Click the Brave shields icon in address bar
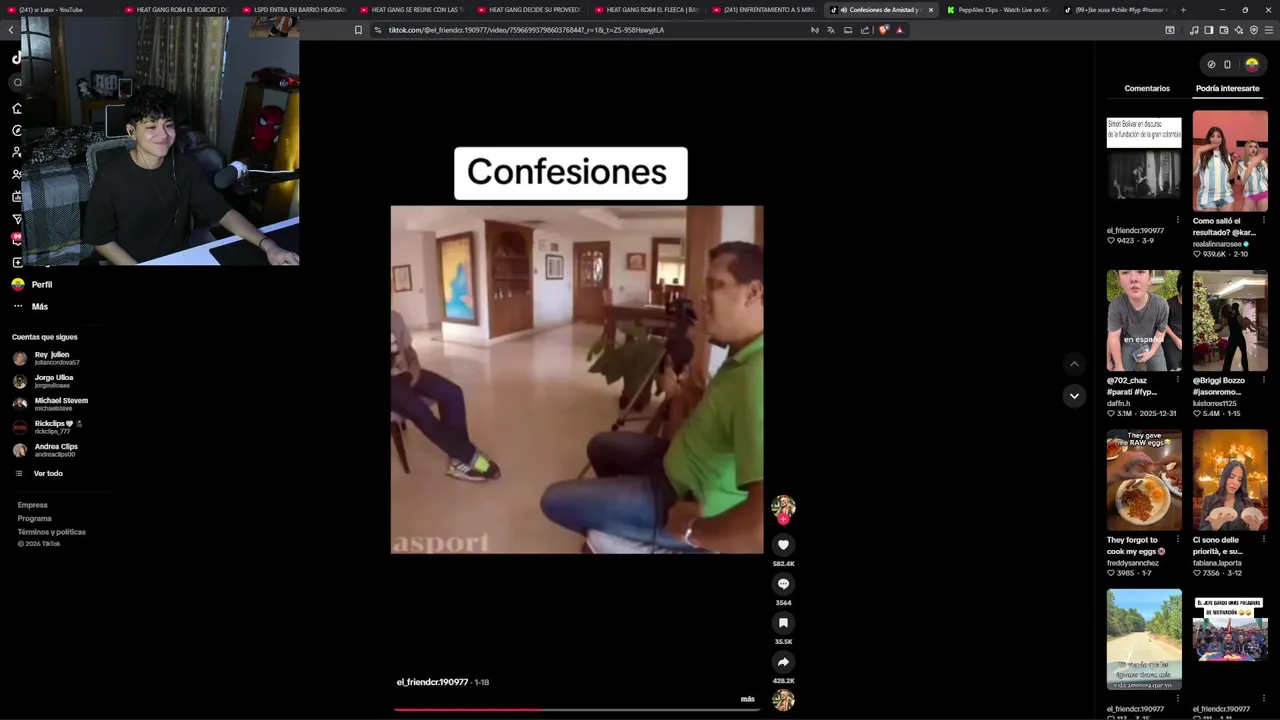 (883, 30)
